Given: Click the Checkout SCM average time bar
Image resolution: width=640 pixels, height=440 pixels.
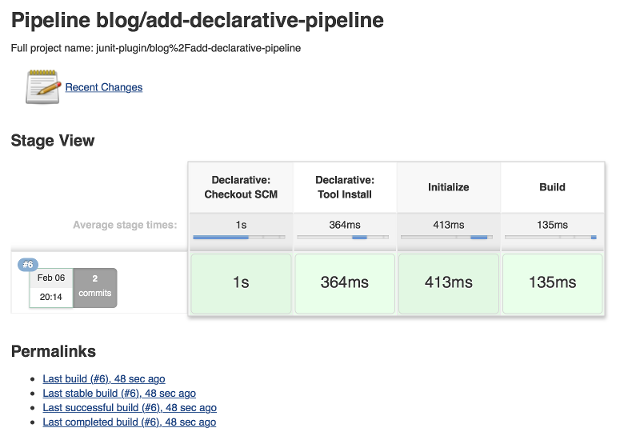Looking at the screenshot, I should (x=241, y=238).
